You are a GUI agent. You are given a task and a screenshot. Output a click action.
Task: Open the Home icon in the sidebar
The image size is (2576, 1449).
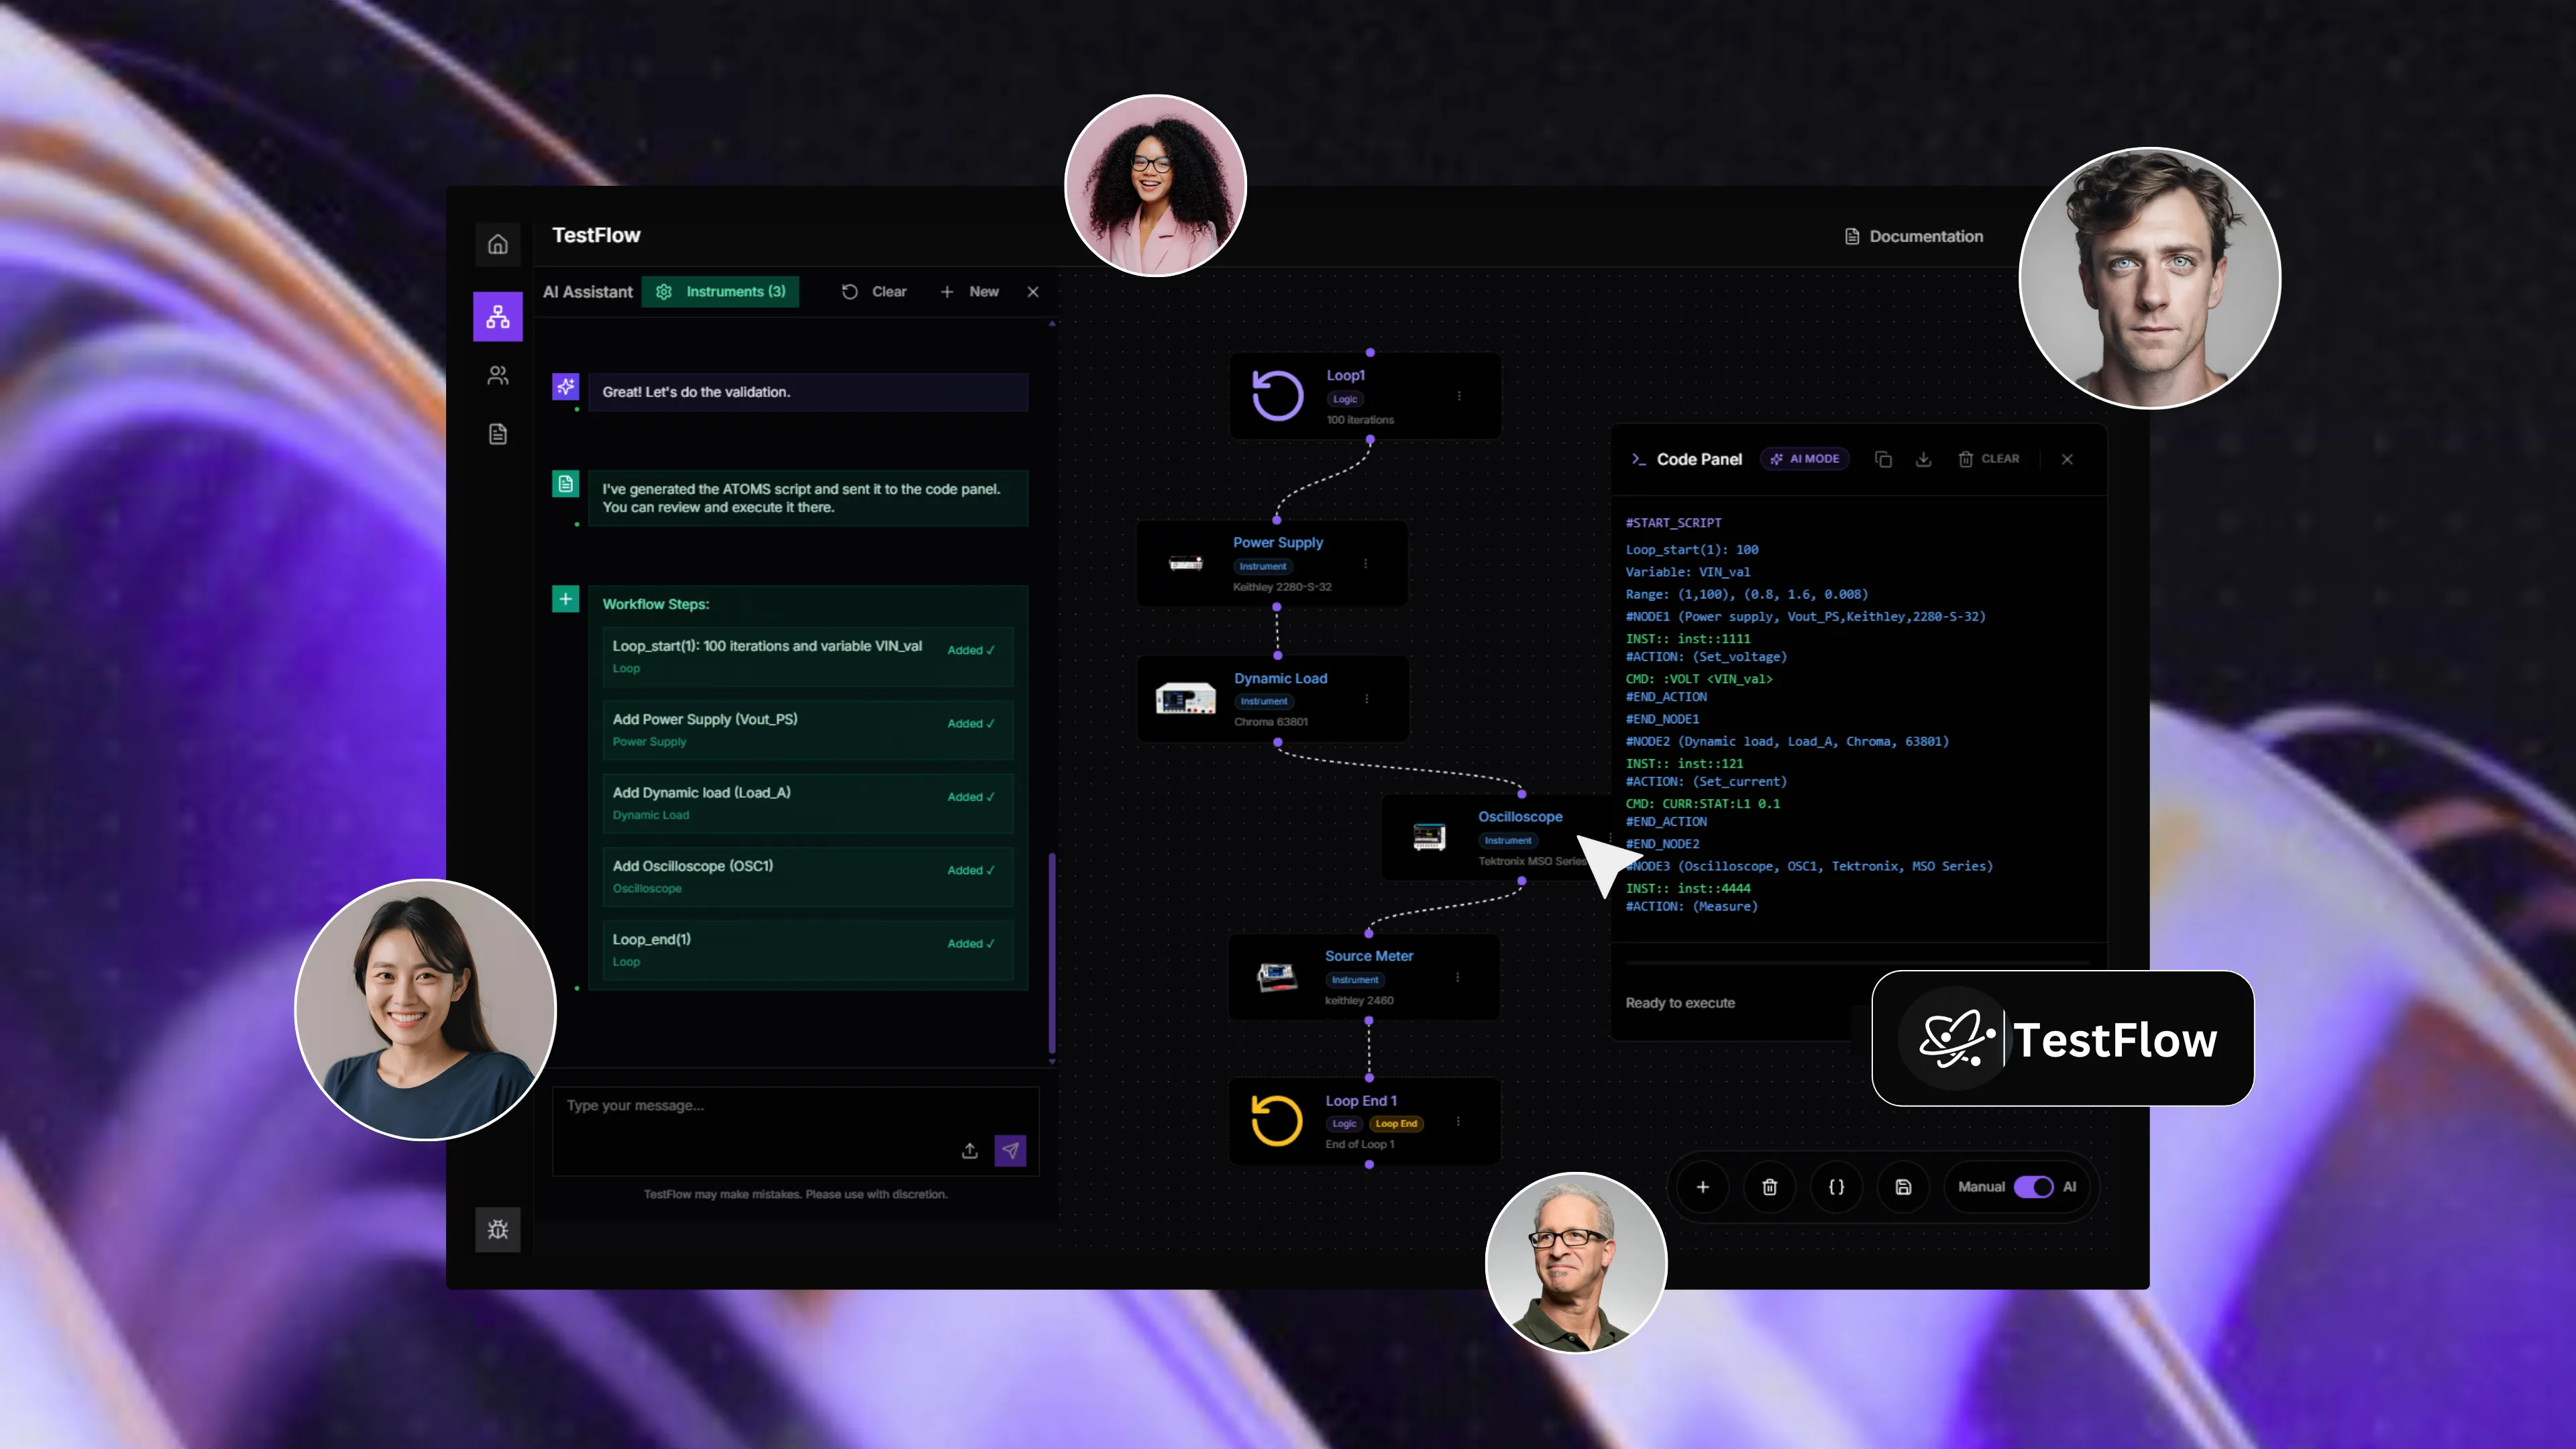click(497, 245)
